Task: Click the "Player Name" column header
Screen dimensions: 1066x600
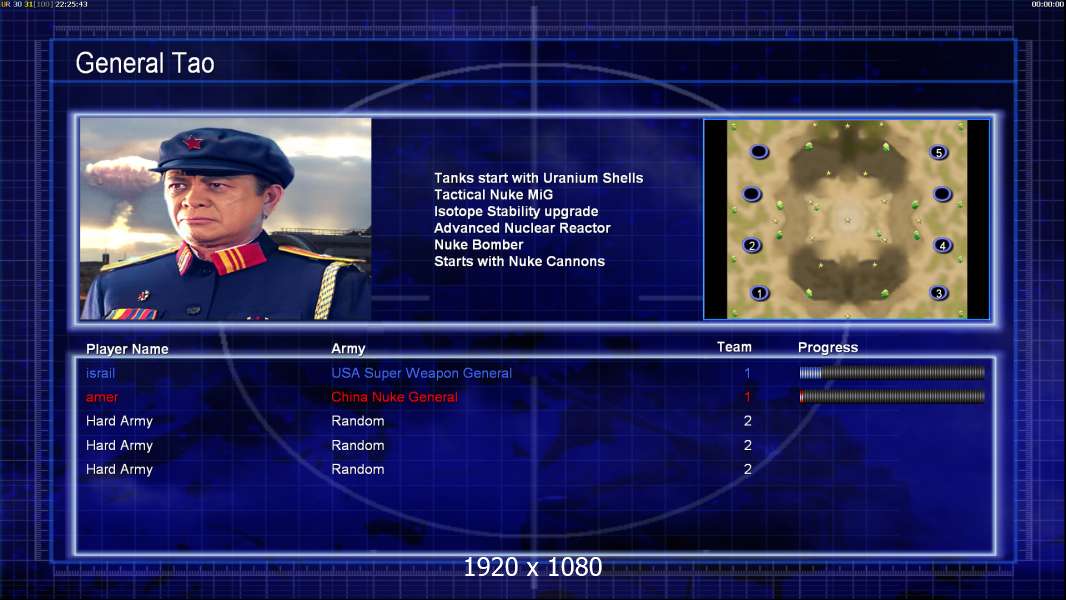Action: coord(127,349)
